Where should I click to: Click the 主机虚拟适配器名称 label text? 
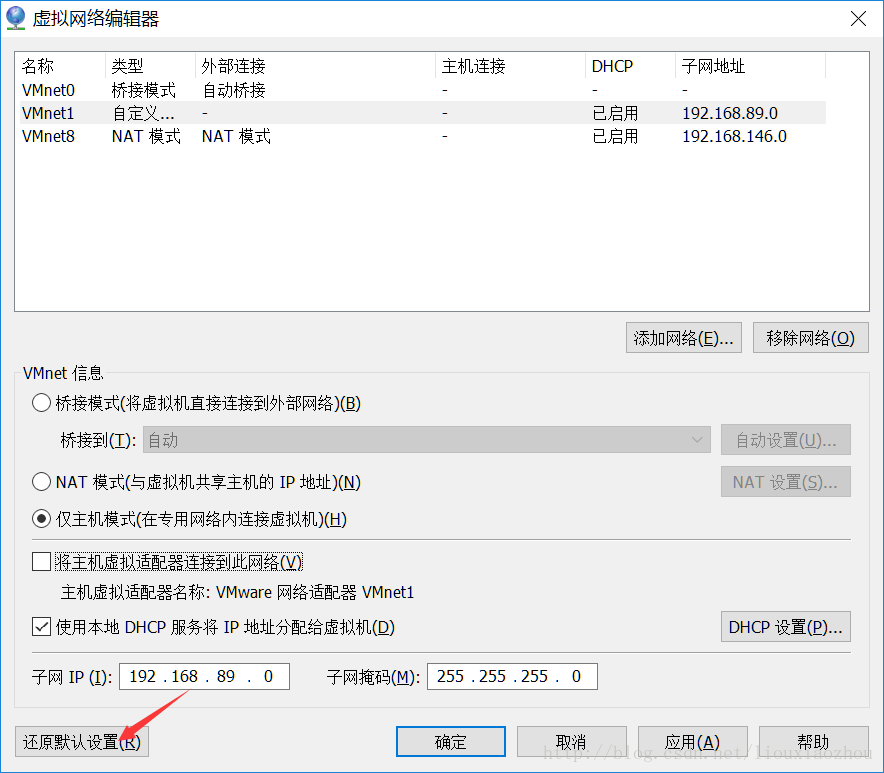click(135, 593)
